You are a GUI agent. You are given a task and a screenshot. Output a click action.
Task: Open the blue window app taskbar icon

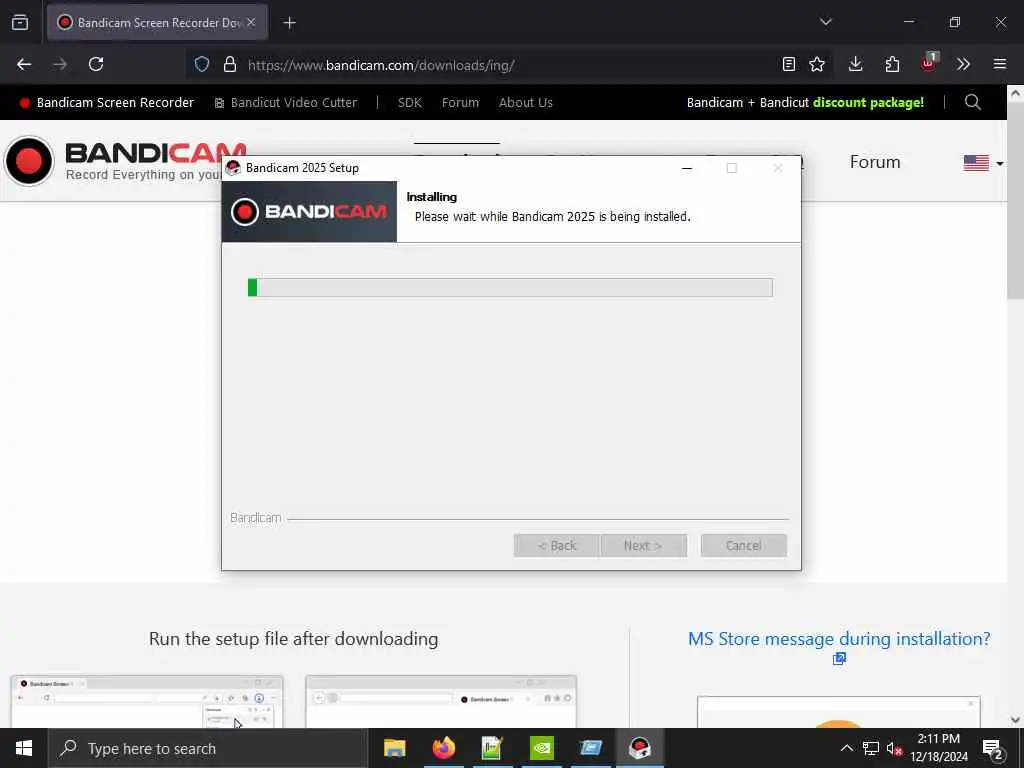coord(590,748)
